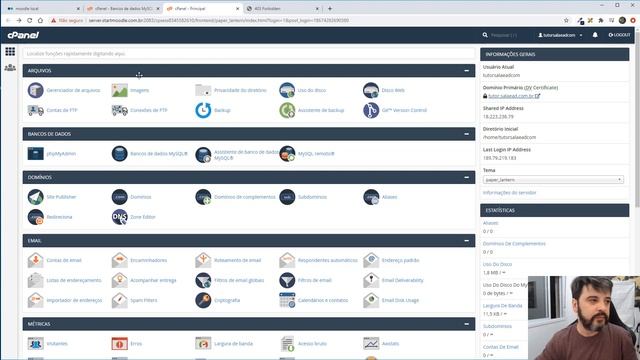Open the Subdomínios icon
This screenshot has height=360, width=640.
click(x=287, y=197)
